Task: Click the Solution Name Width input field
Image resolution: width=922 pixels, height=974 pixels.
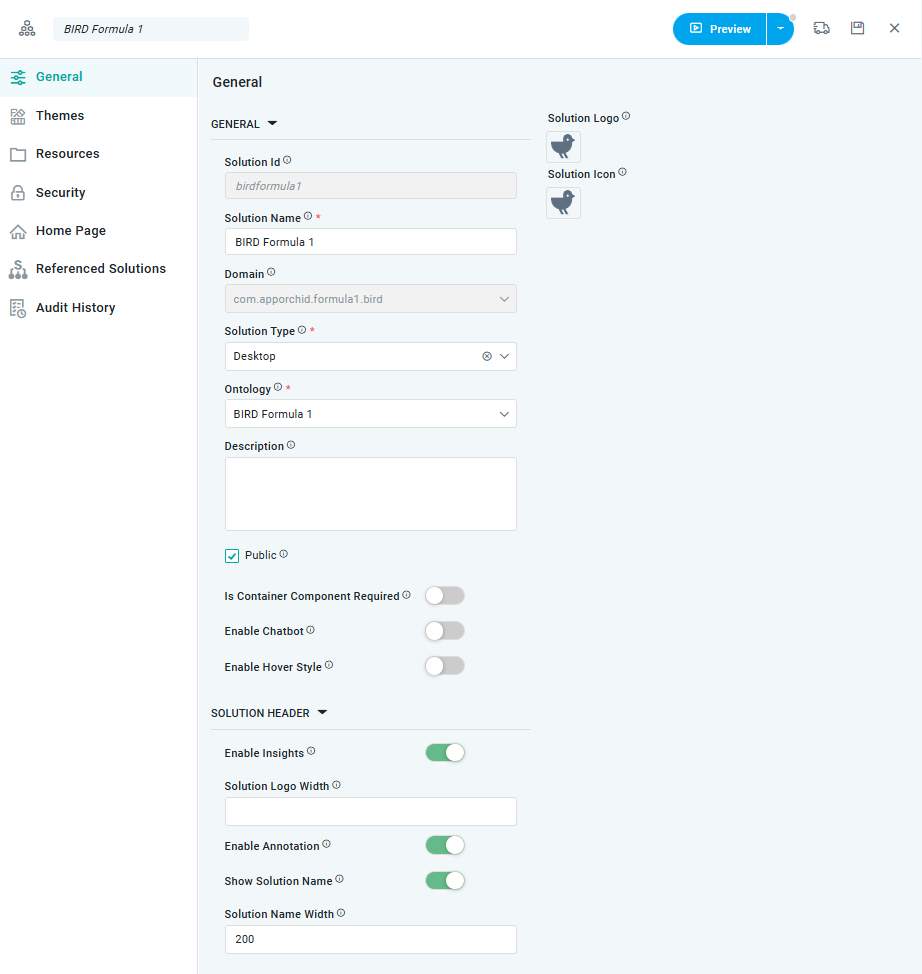Action: tap(370, 940)
